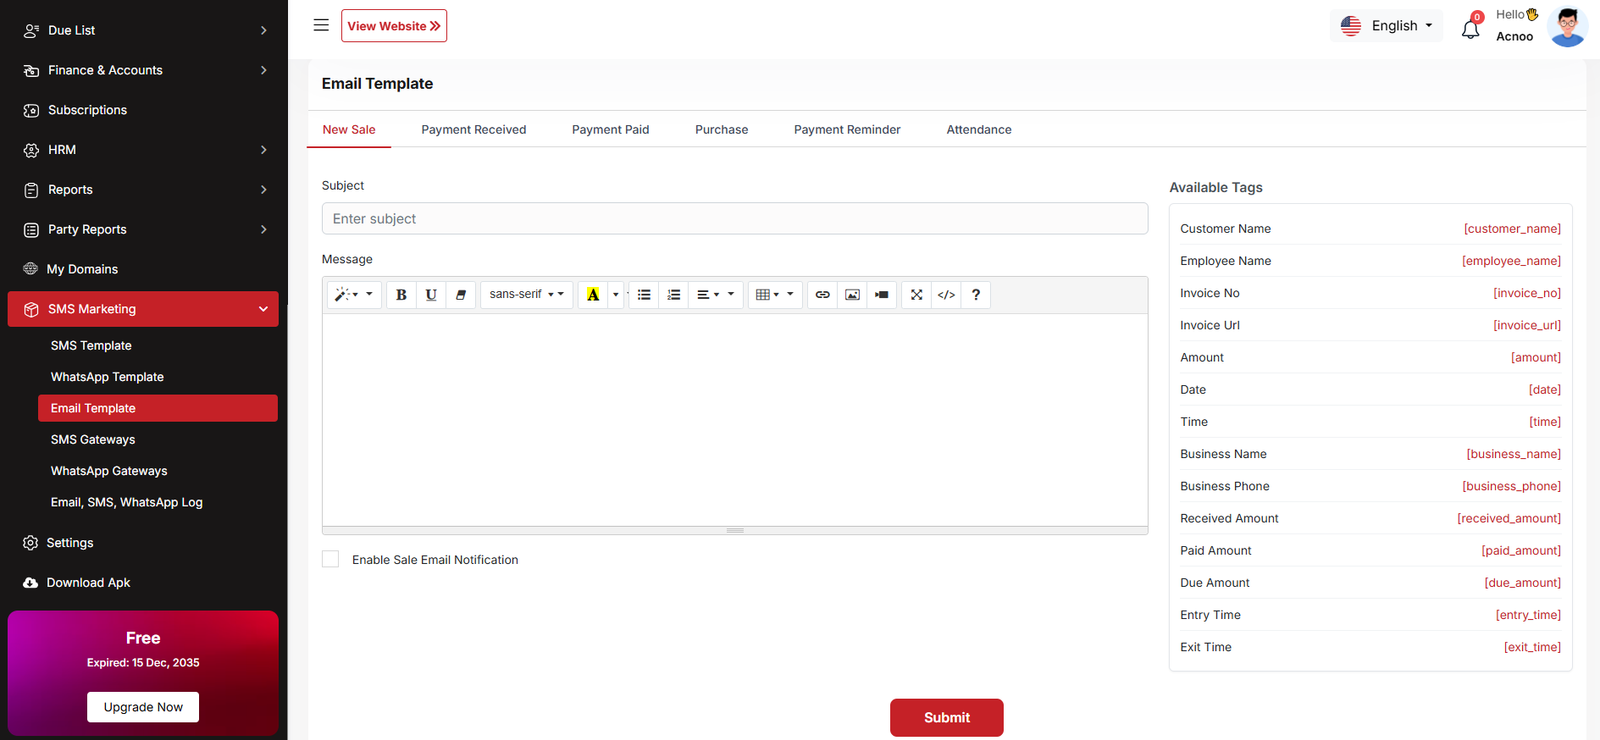
Task: Switch editor to code view
Action: (x=946, y=295)
